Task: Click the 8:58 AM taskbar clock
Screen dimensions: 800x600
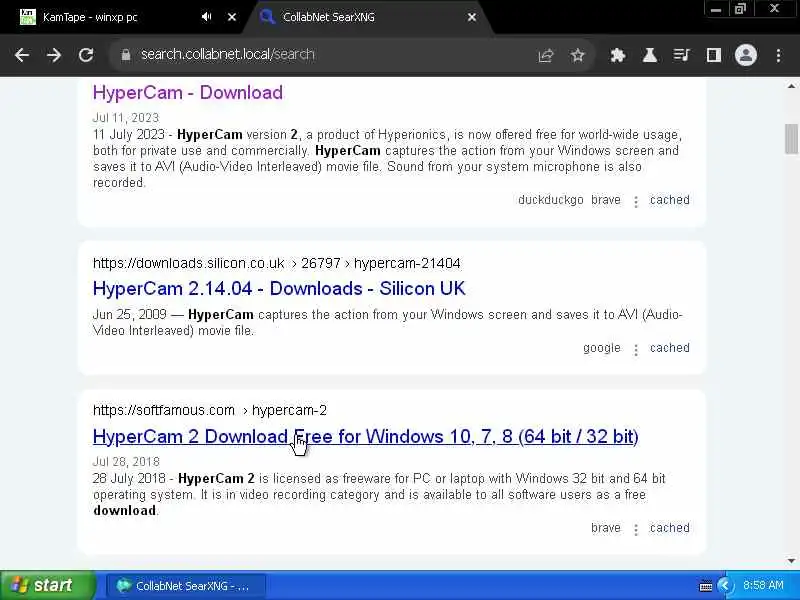Action: pos(763,586)
